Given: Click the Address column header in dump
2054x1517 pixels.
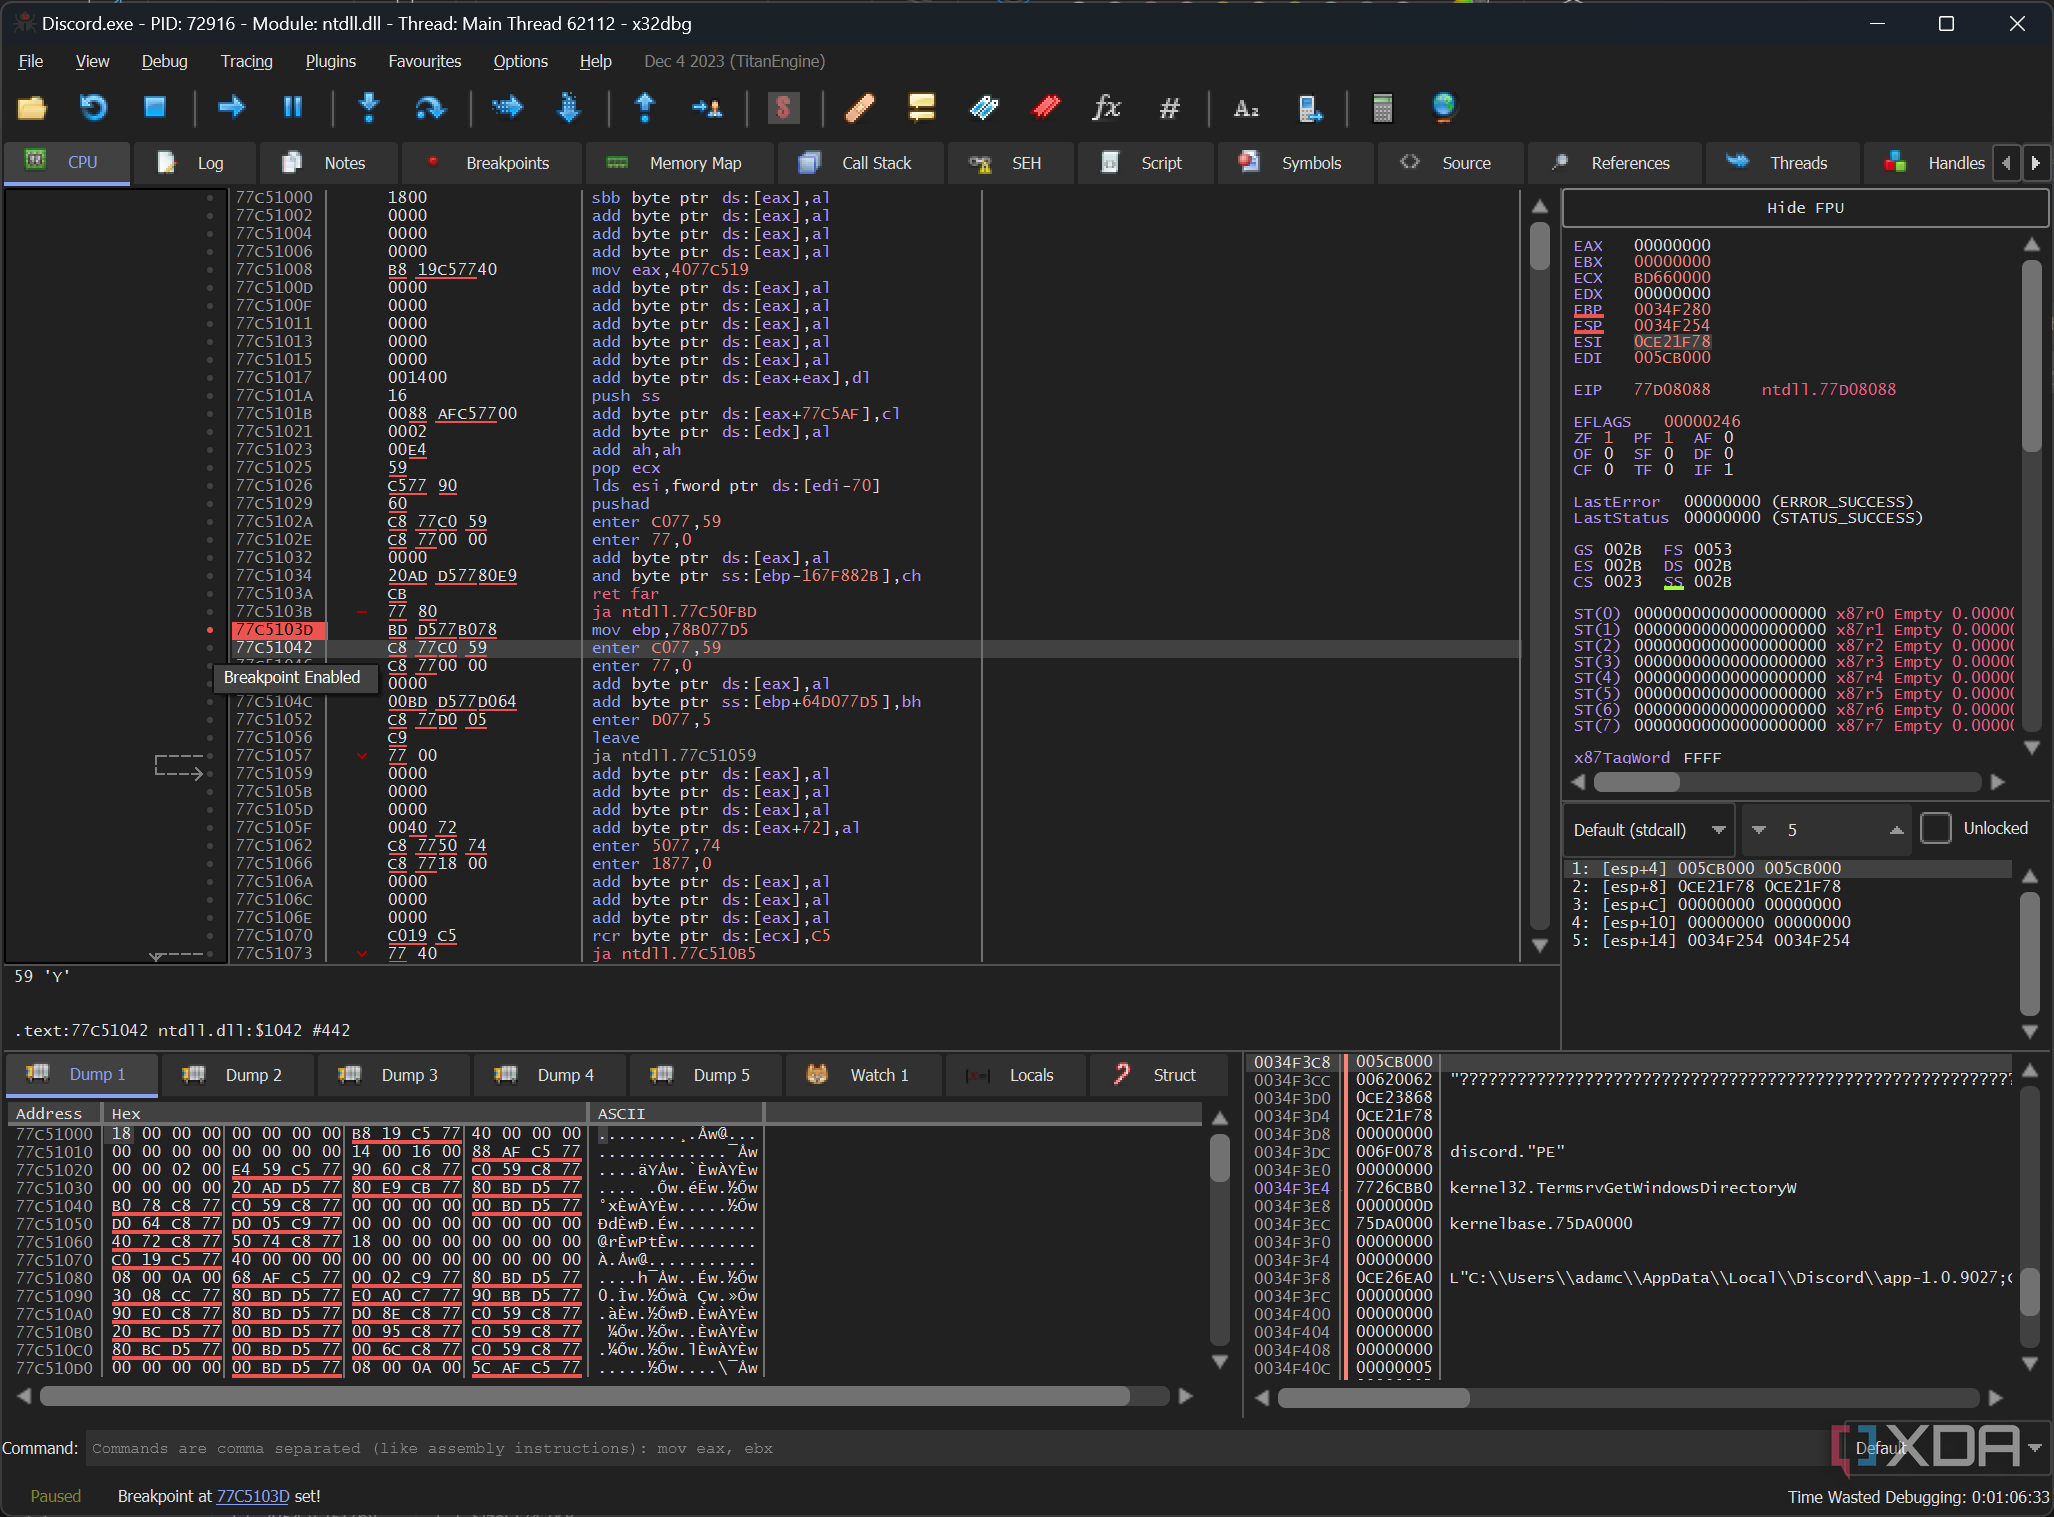Looking at the screenshot, I should 53,1113.
